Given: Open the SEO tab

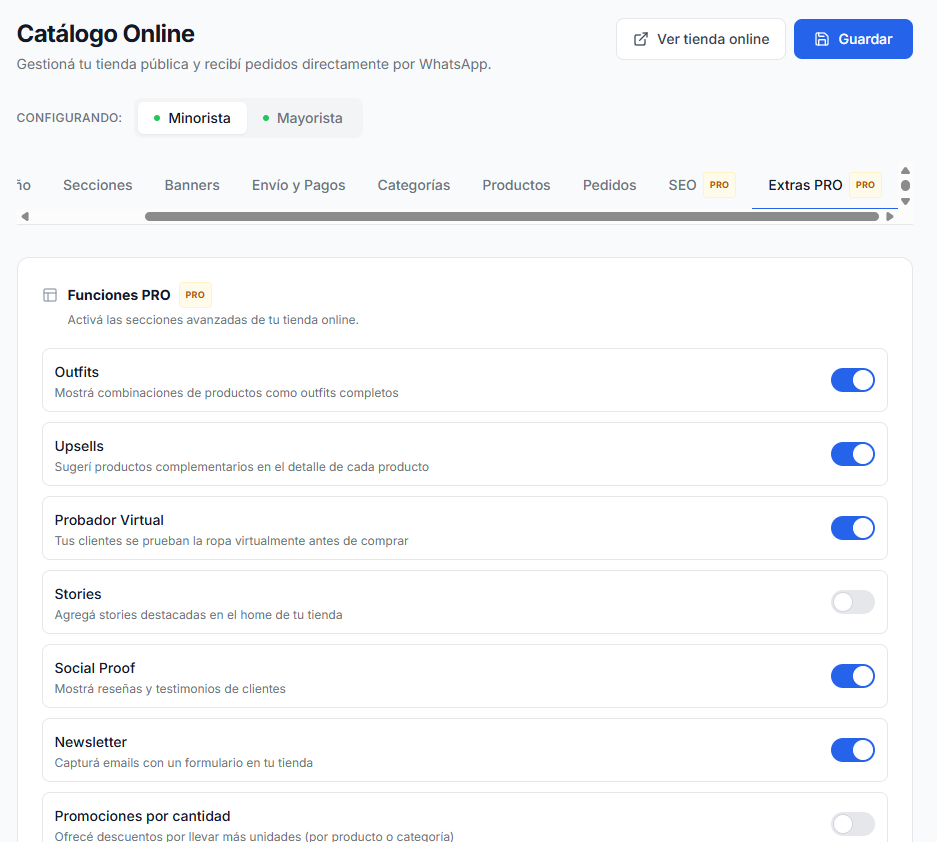Looking at the screenshot, I should pyautogui.click(x=702, y=185).
